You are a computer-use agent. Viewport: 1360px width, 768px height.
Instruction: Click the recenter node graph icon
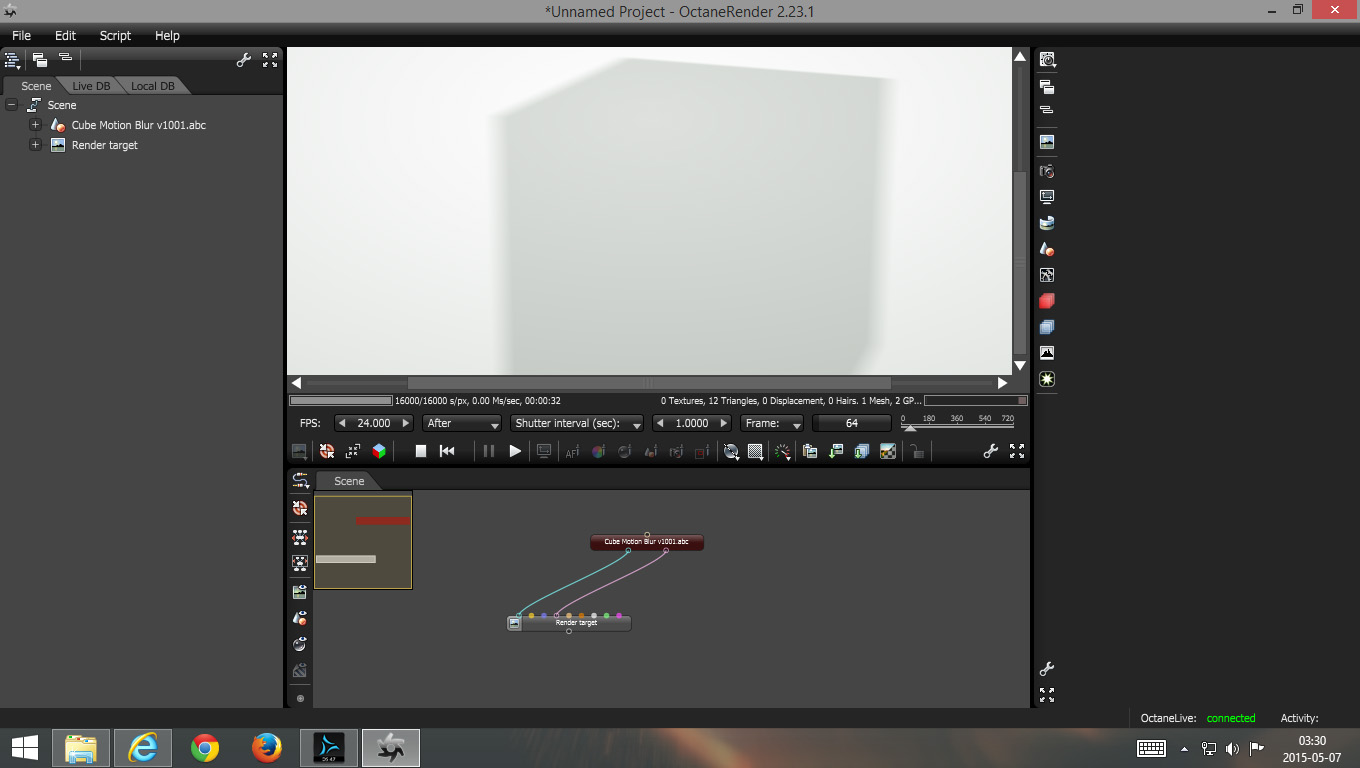299,508
